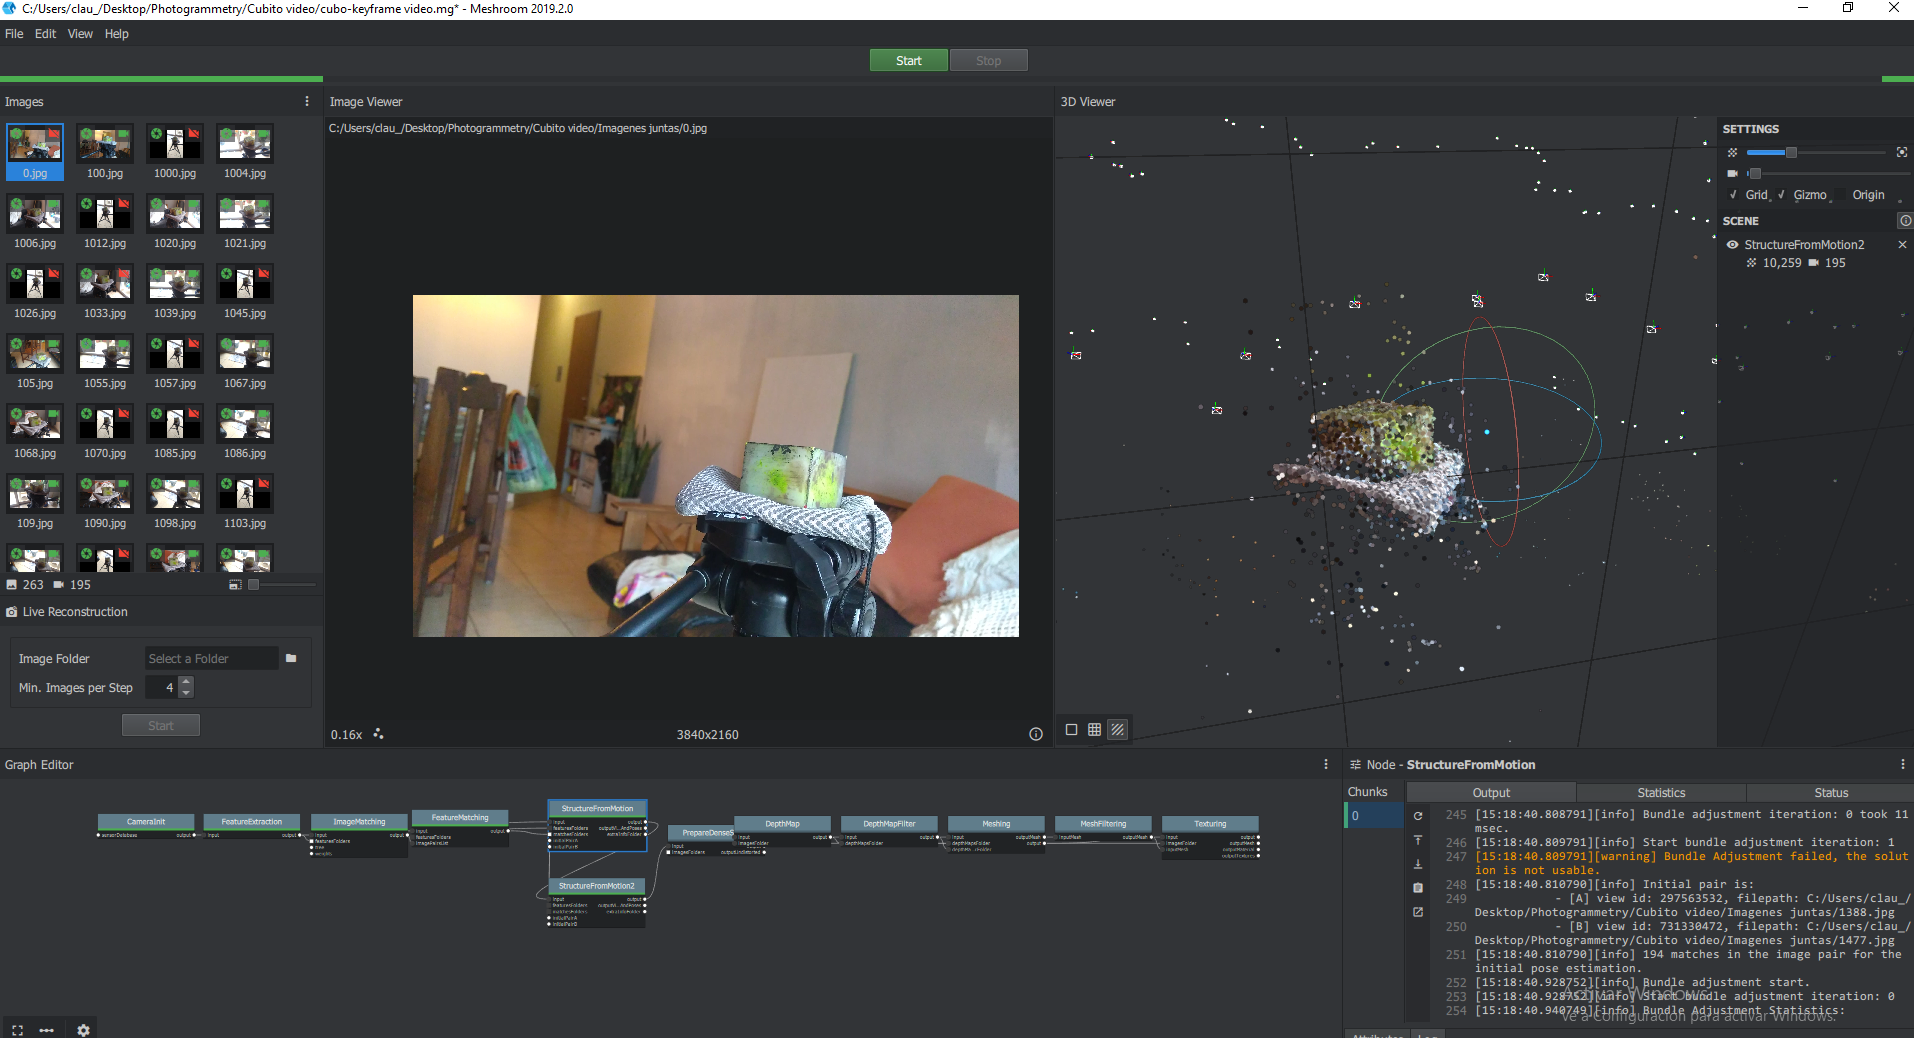Screen dimensions: 1914x1038
Task: Open the View menu
Action: click(80, 34)
